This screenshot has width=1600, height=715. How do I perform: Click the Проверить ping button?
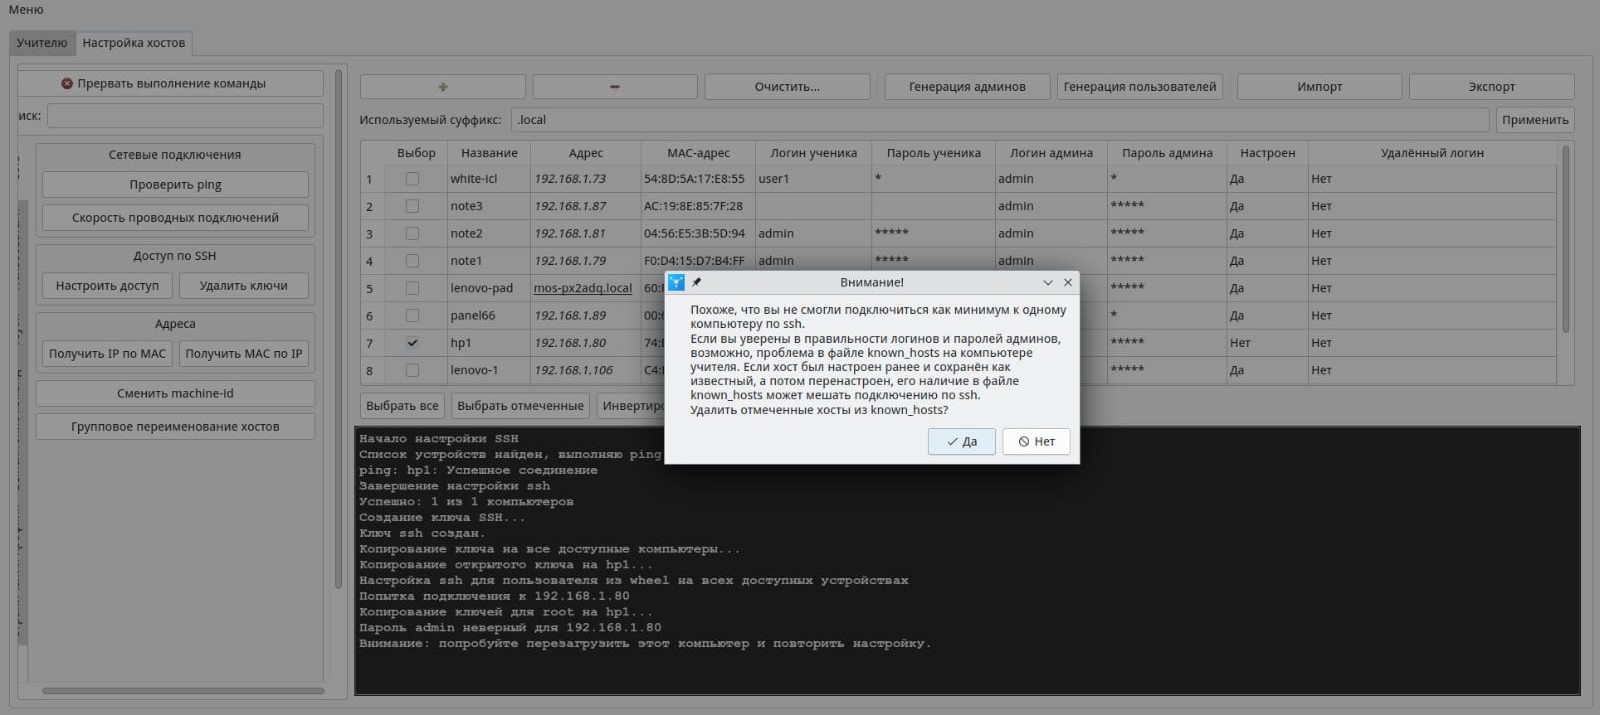pyautogui.click(x=175, y=185)
